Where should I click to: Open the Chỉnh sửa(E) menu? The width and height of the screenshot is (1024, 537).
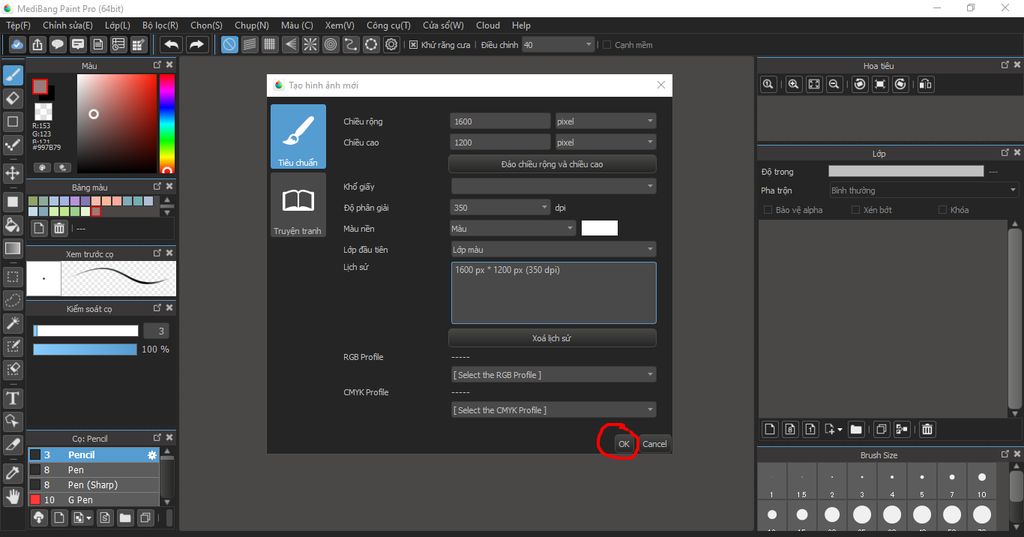[x=68, y=25]
